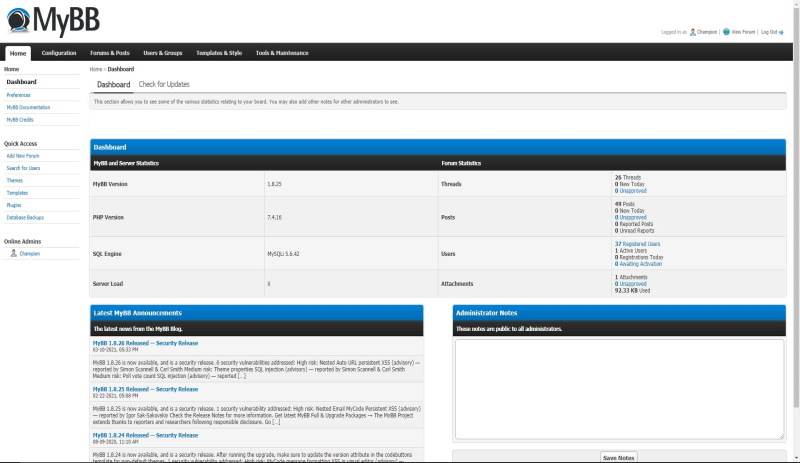Click Champion under Online Admins

[x=30, y=254]
